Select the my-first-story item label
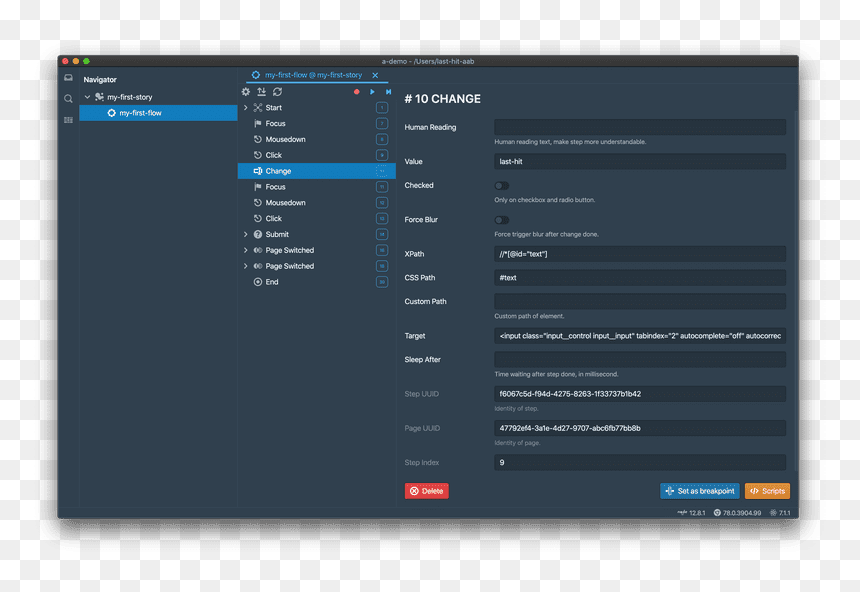This screenshot has width=860, height=592. [x=129, y=97]
